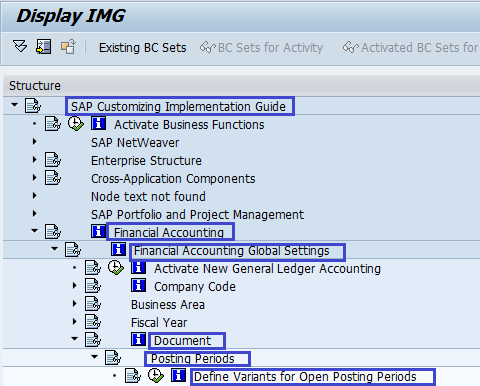This screenshot has width=480, height=386.
Task: Select Enterprise Structure entry
Action: pyautogui.click(x=146, y=161)
